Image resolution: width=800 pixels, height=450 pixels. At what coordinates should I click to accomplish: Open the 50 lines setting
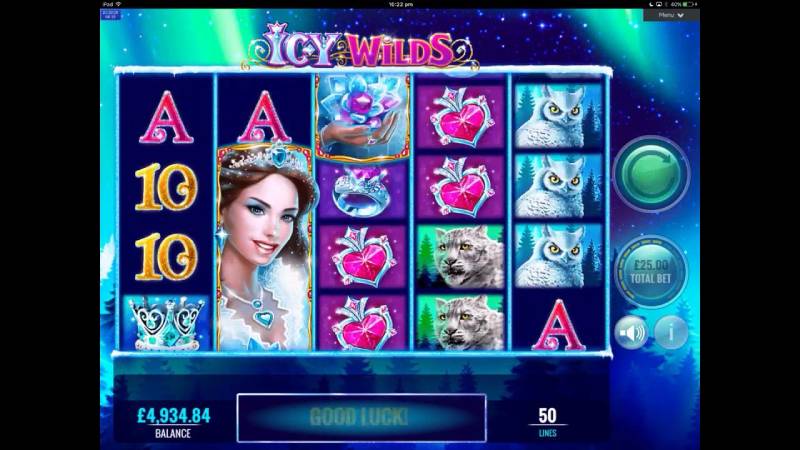pyautogui.click(x=547, y=422)
